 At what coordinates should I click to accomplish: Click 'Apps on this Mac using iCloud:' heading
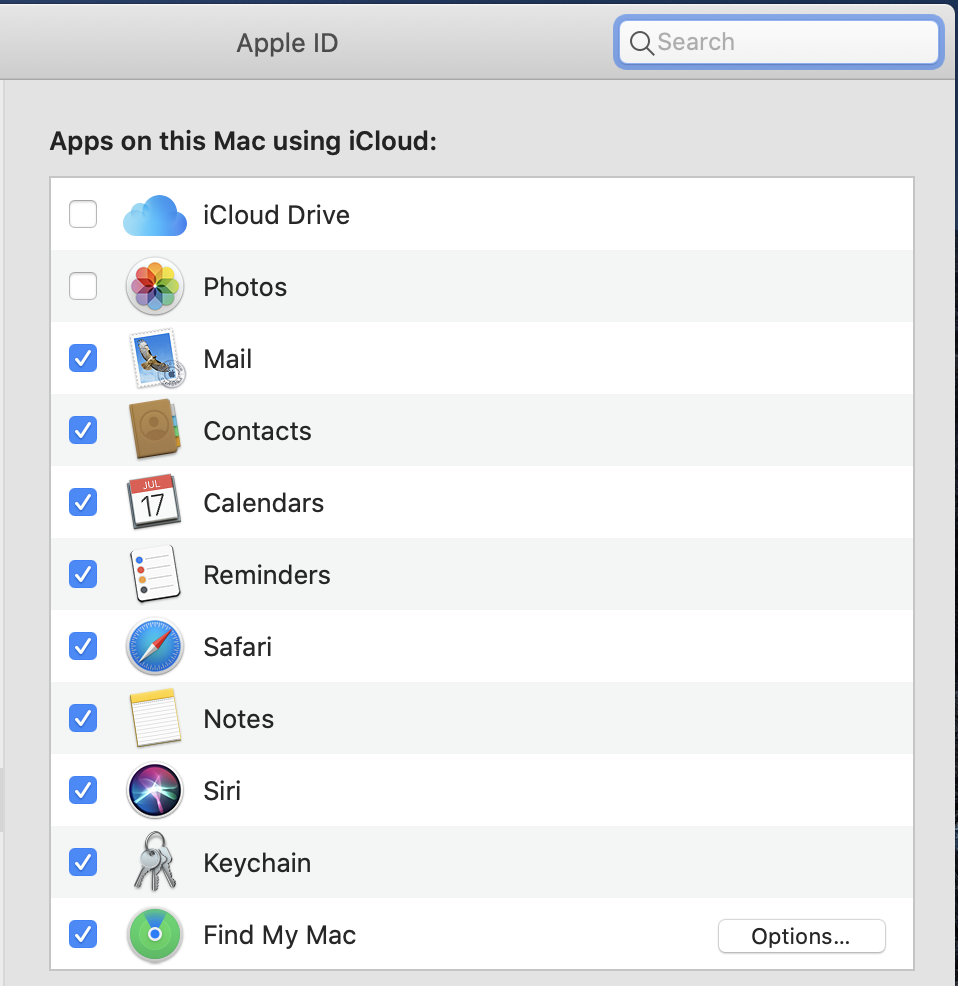coord(243,141)
